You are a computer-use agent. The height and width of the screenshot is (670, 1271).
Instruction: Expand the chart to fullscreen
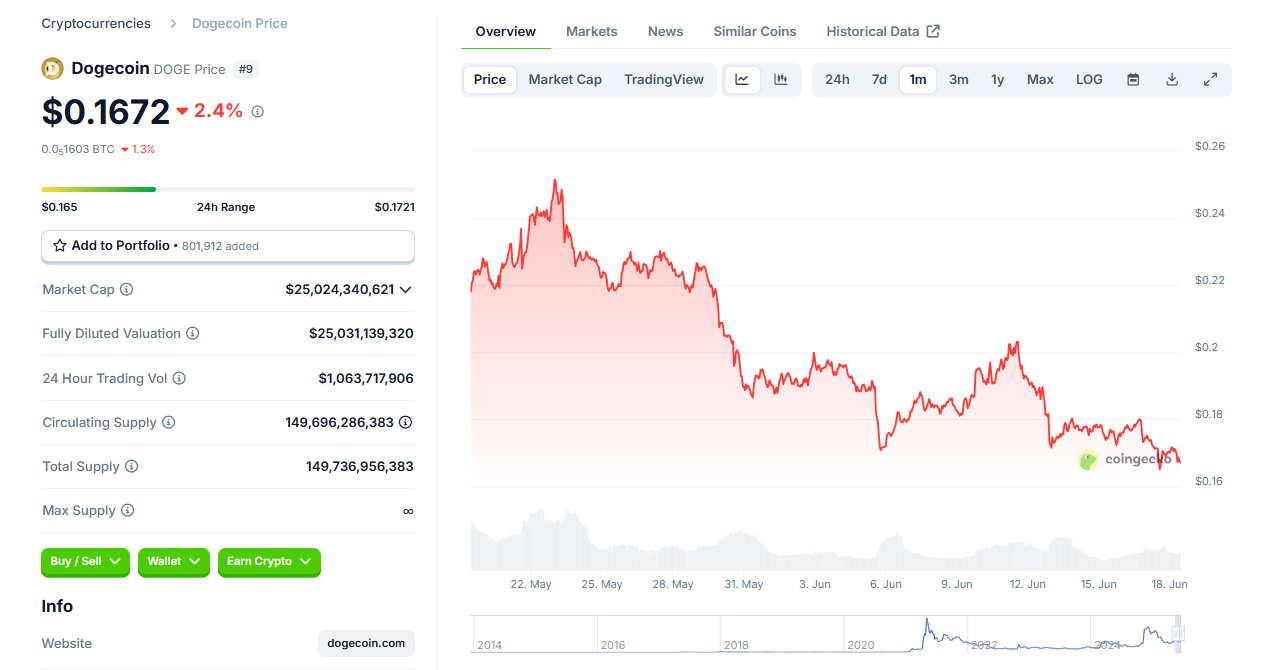click(x=1210, y=79)
